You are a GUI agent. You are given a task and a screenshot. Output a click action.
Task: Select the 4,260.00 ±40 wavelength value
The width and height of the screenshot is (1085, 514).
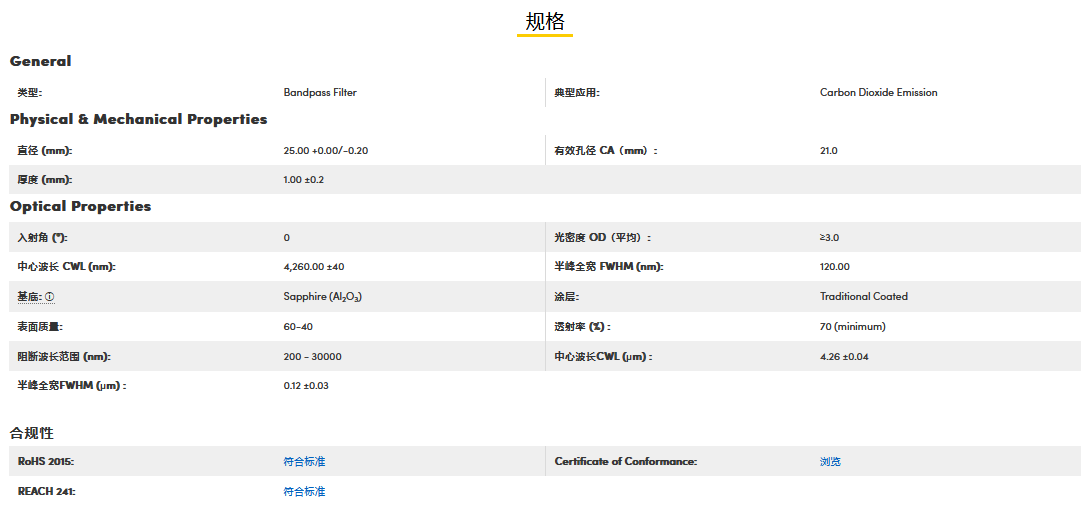pyautogui.click(x=314, y=266)
